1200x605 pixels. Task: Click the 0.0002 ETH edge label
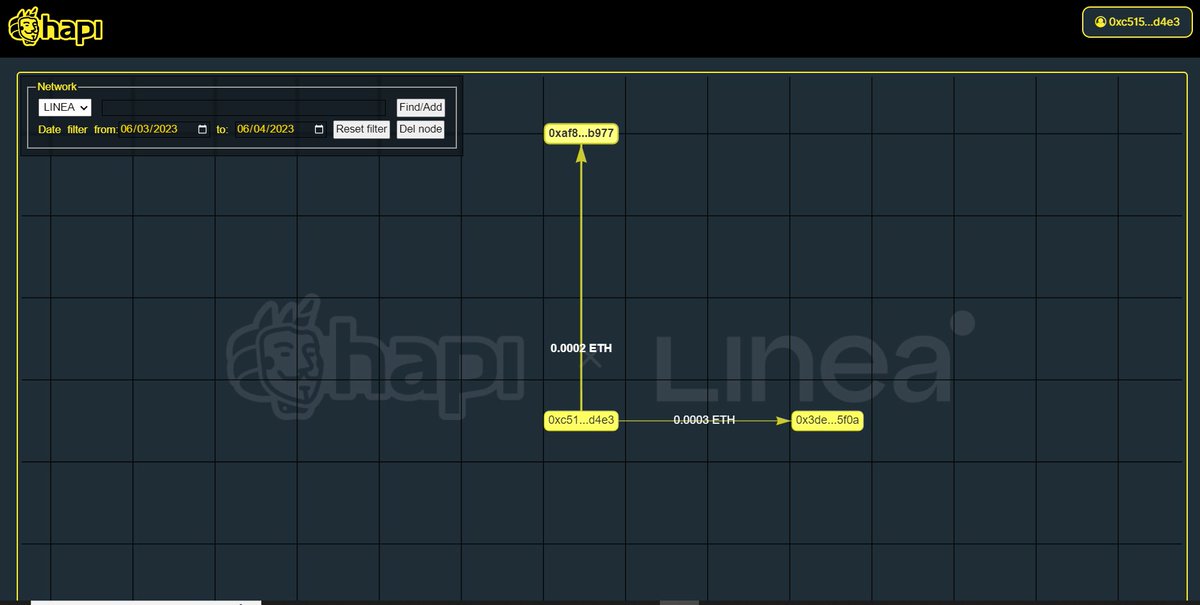tap(581, 348)
